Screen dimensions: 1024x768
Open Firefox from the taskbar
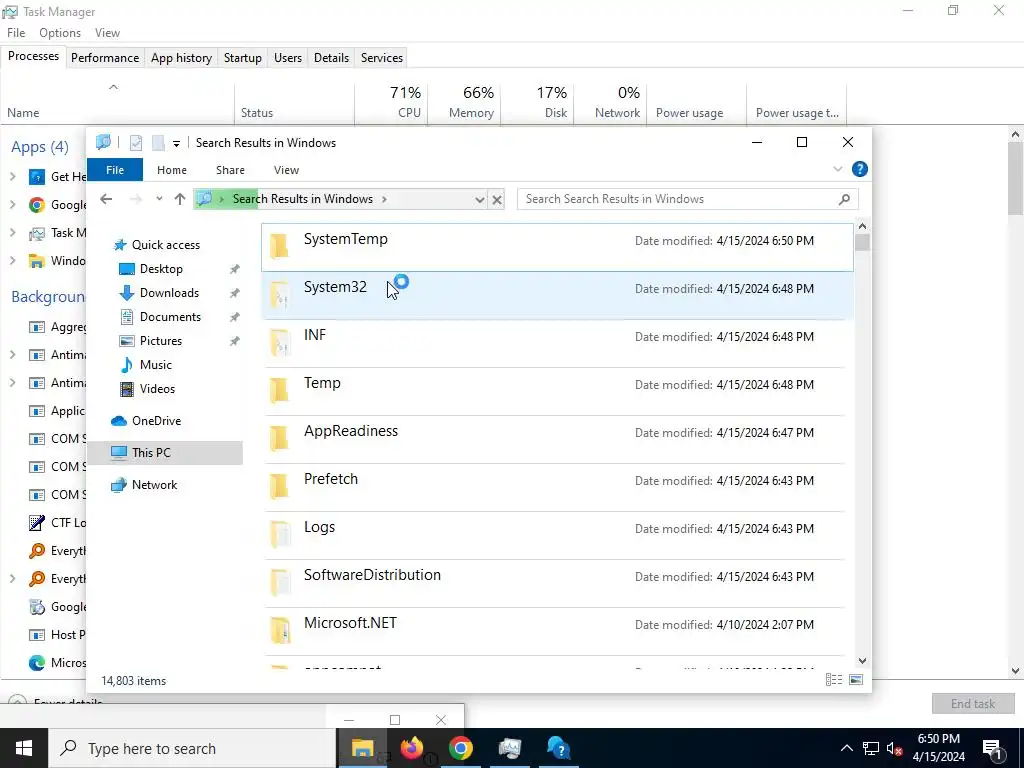point(411,748)
